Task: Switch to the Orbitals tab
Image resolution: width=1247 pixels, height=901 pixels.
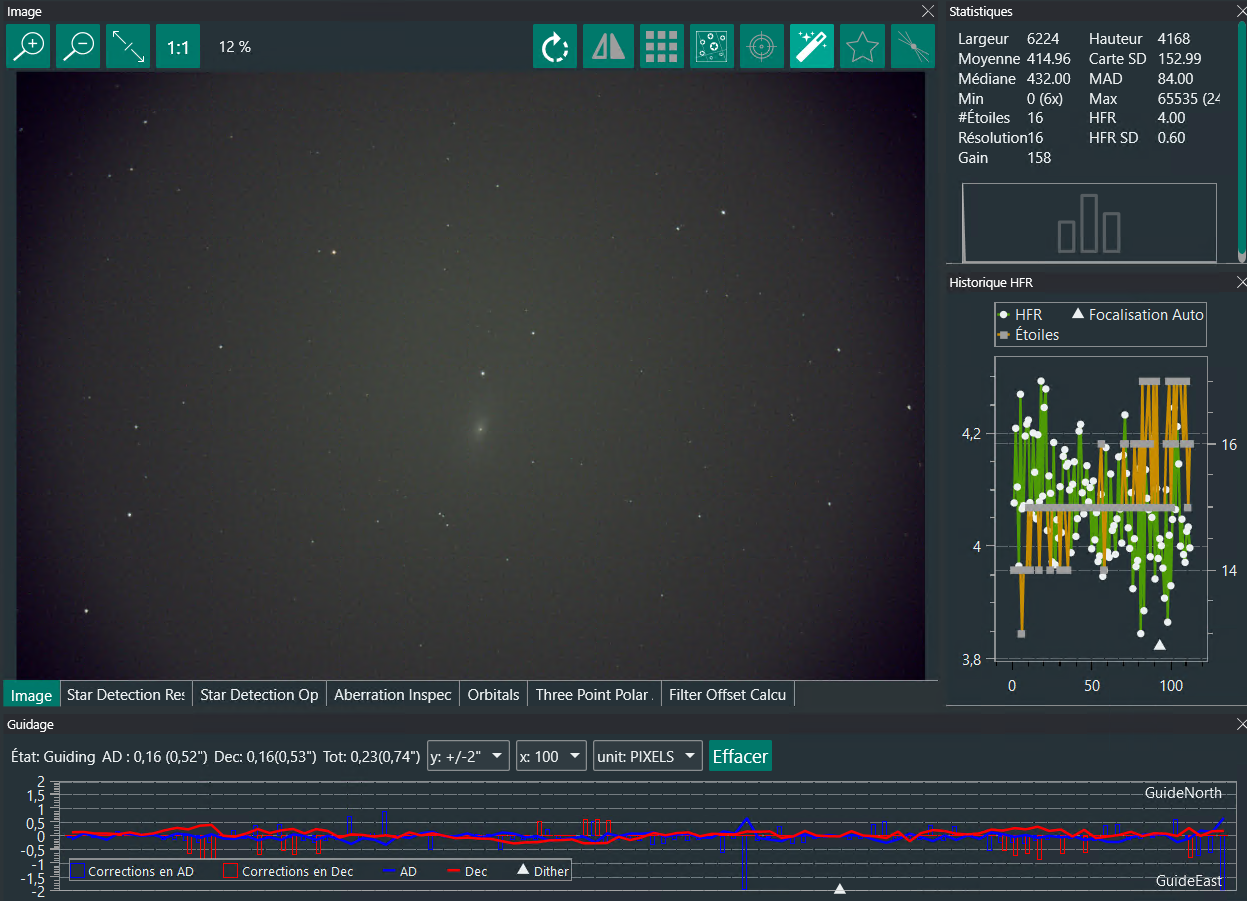Action: point(493,695)
